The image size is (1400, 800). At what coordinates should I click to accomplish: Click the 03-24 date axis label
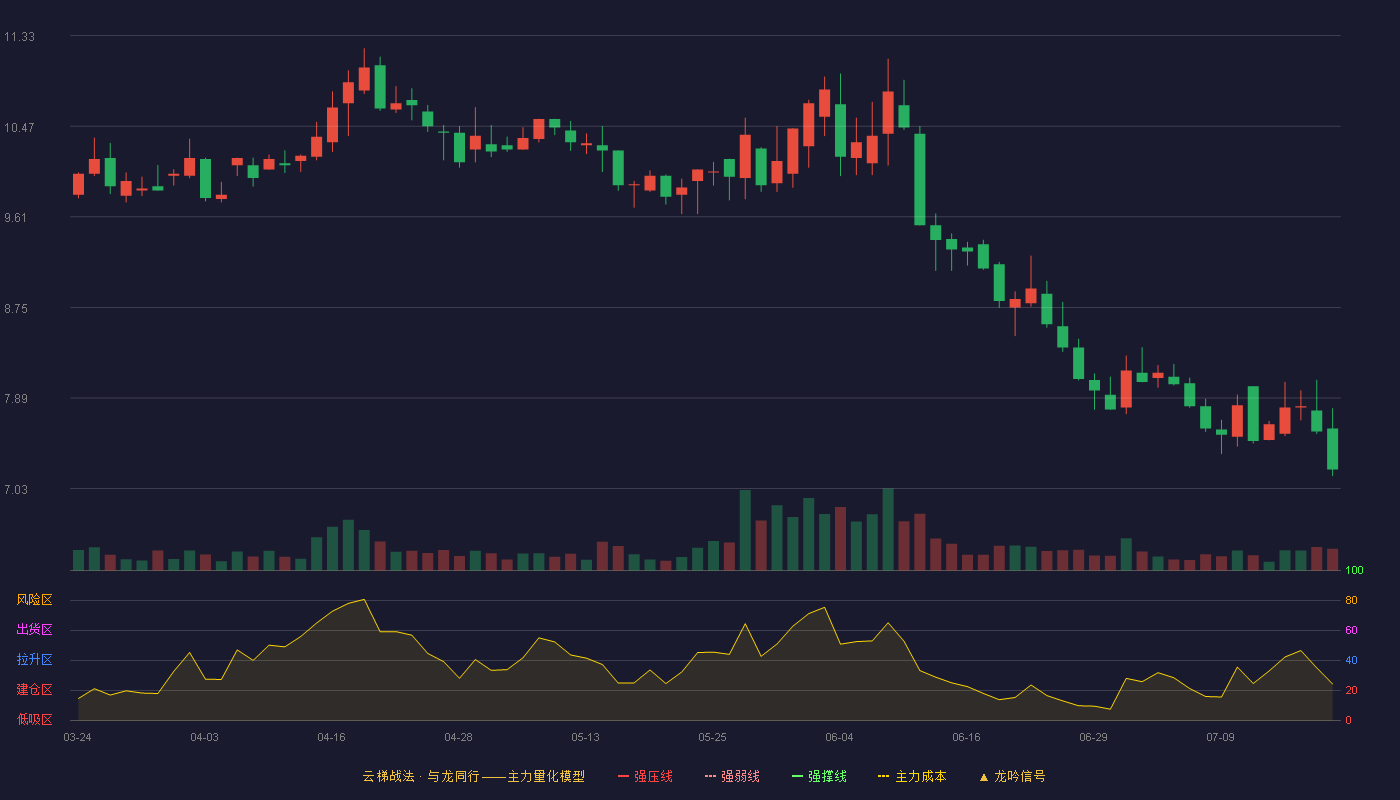click(x=77, y=737)
